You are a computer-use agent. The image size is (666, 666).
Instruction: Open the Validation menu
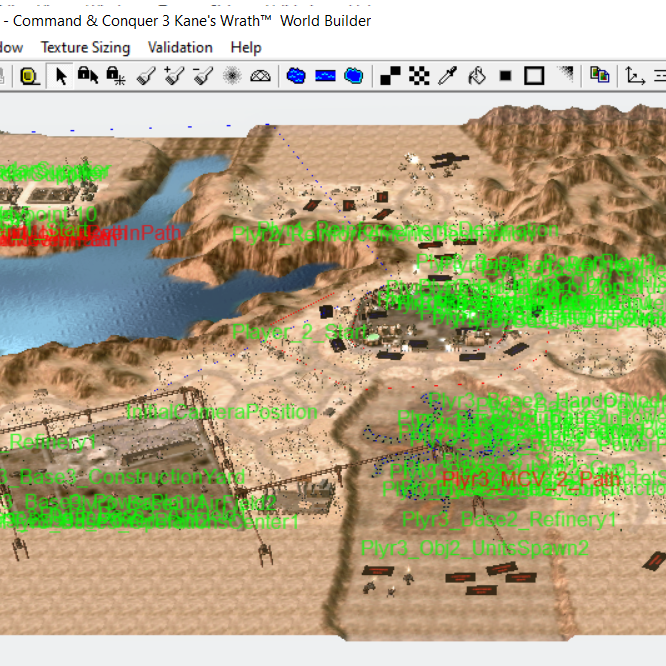tap(180, 48)
